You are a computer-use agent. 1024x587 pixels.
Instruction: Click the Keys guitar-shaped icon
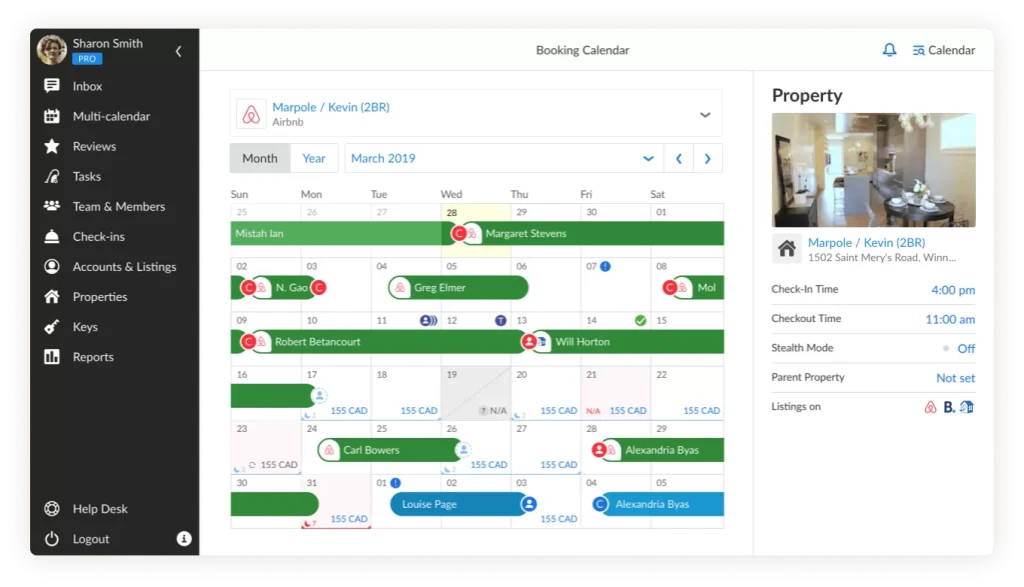52,327
